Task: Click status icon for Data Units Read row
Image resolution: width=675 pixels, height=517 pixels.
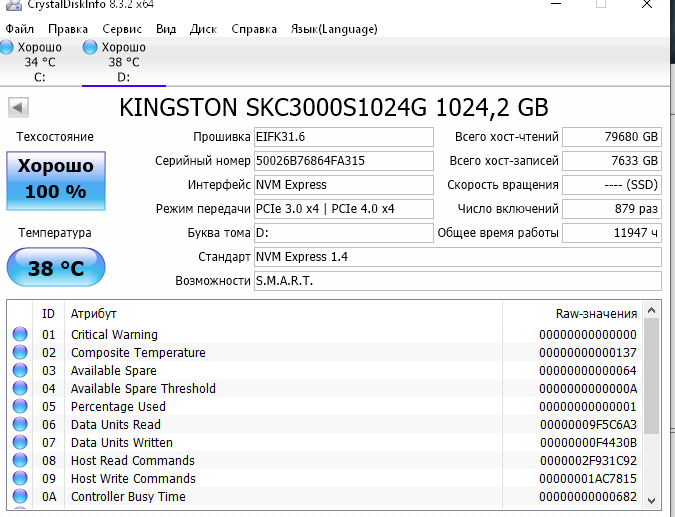Action: 20,425
